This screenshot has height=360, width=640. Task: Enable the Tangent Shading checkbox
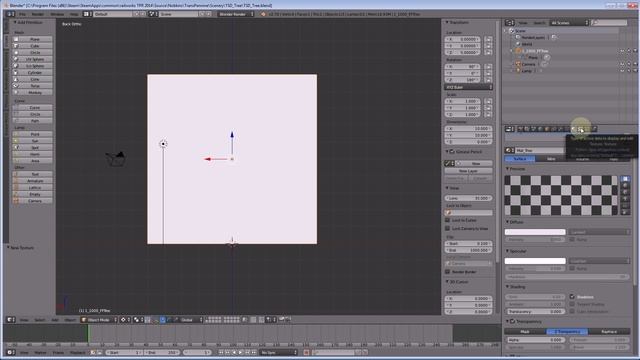click(x=572, y=304)
